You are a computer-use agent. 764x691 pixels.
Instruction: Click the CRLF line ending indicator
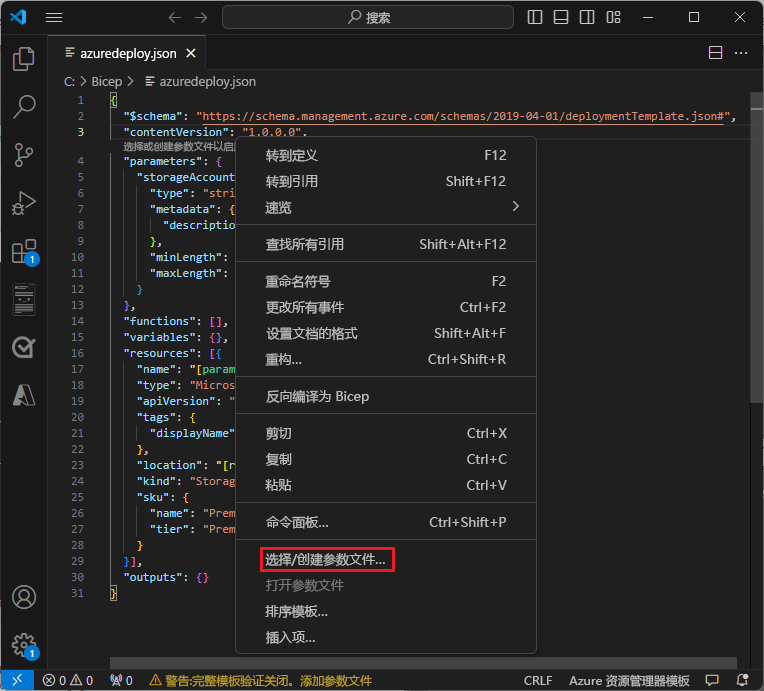(538, 680)
